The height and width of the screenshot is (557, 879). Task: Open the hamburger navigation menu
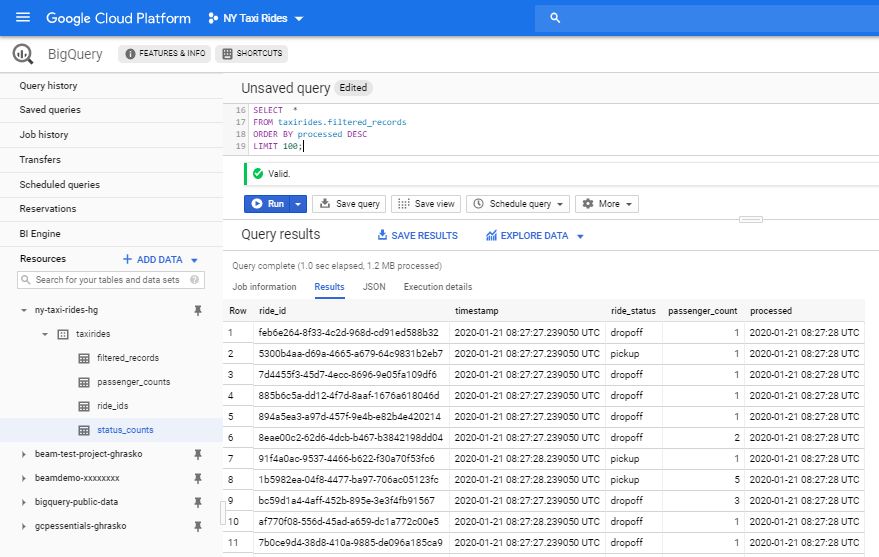coord(23,17)
